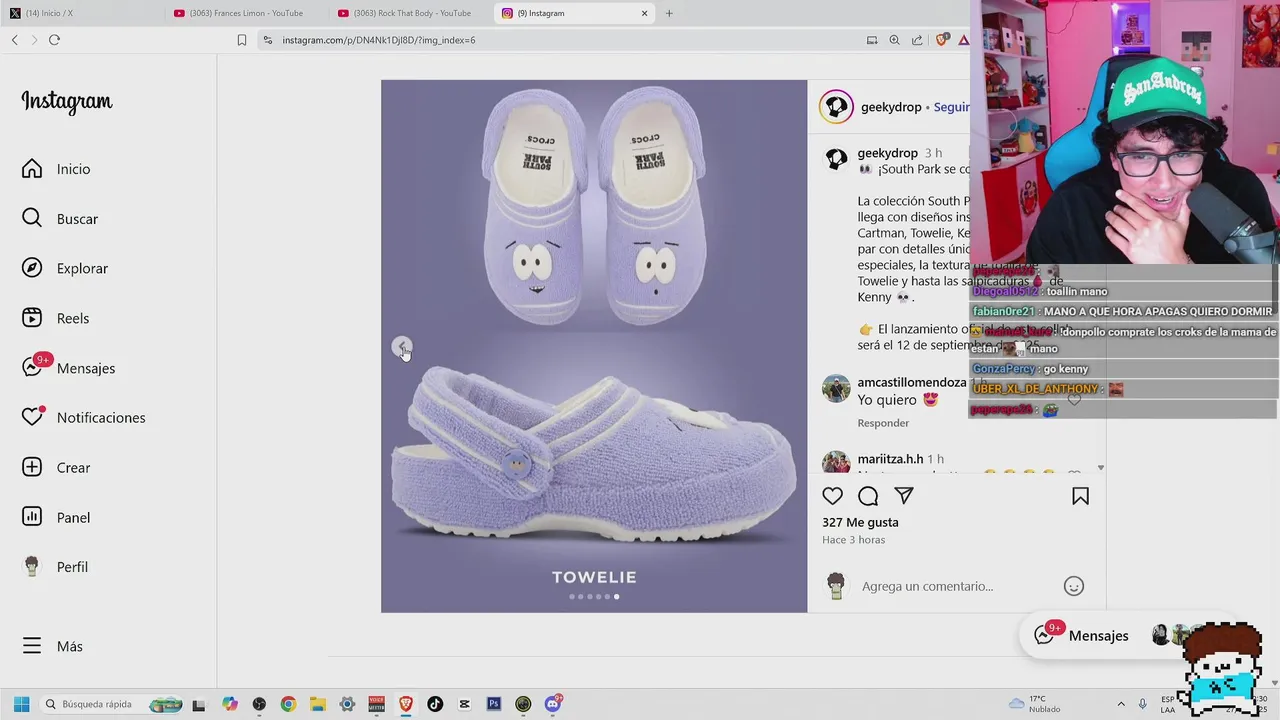Screen dimensions: 1280x720
Task: Share page from address bar icon
Action: [917, 40]
